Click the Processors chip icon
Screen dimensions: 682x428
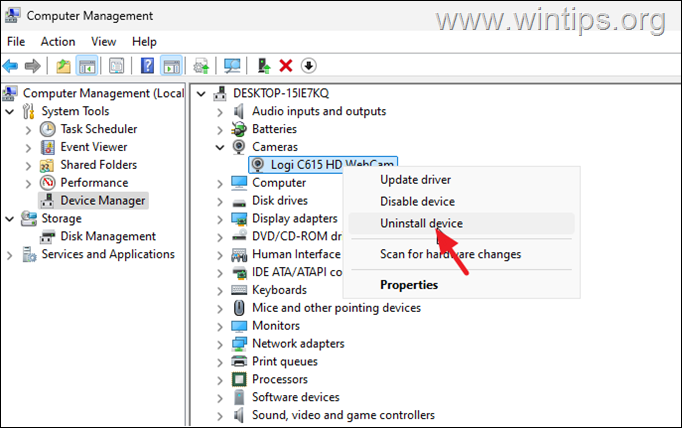tap(239, 379)
